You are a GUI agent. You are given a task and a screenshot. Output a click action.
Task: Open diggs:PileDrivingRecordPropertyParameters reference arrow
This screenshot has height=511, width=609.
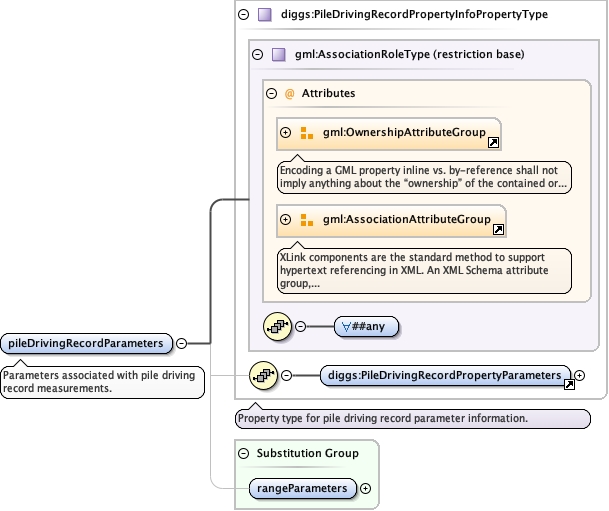[x=569, y=384]
